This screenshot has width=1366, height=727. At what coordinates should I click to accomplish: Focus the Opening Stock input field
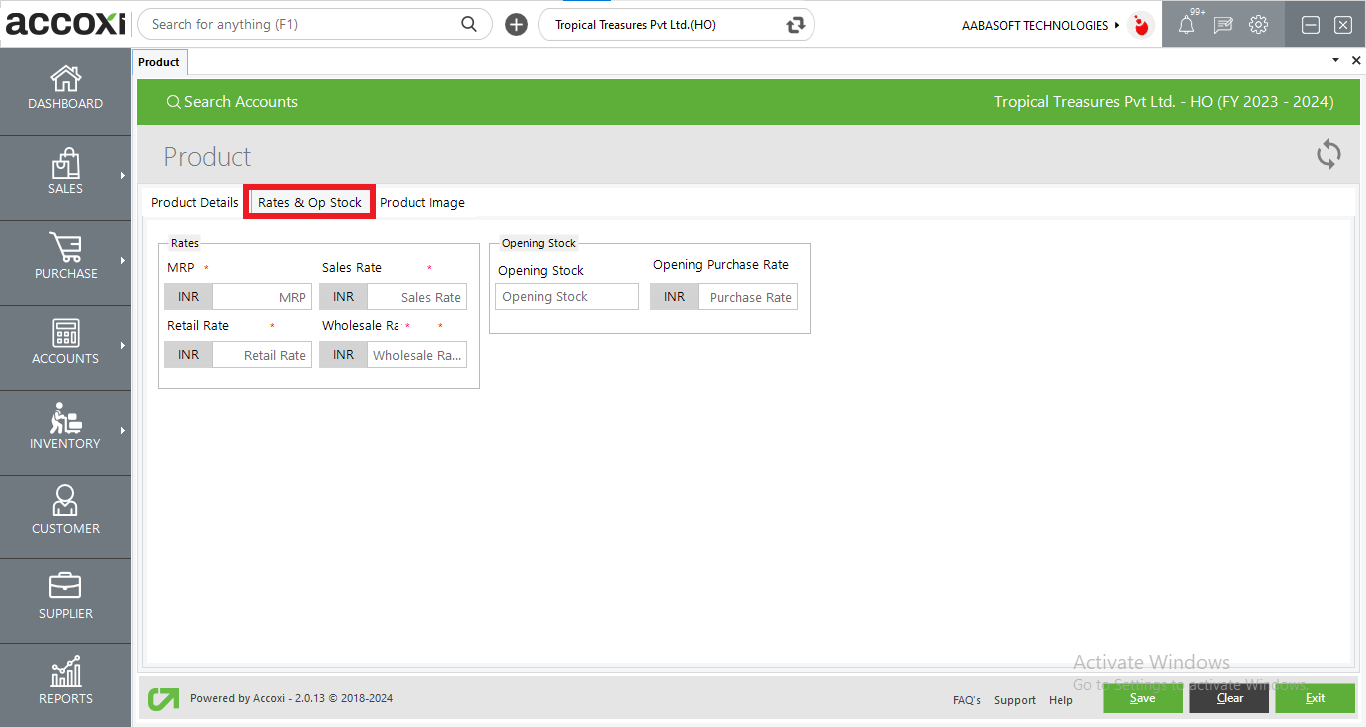(x=566, y=297)
